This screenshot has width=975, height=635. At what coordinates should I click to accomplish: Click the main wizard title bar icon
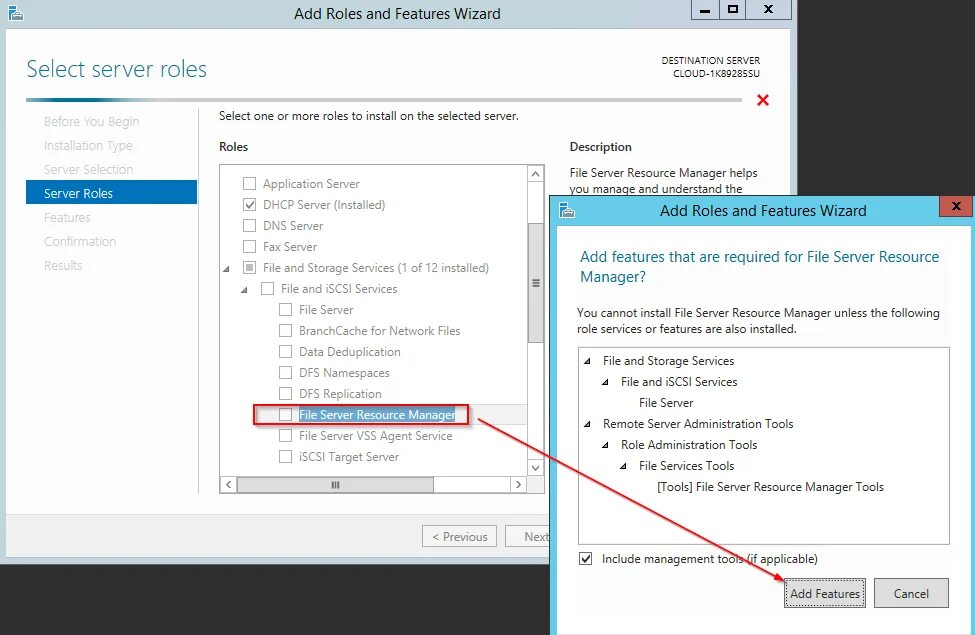click(x=16, y=12)
